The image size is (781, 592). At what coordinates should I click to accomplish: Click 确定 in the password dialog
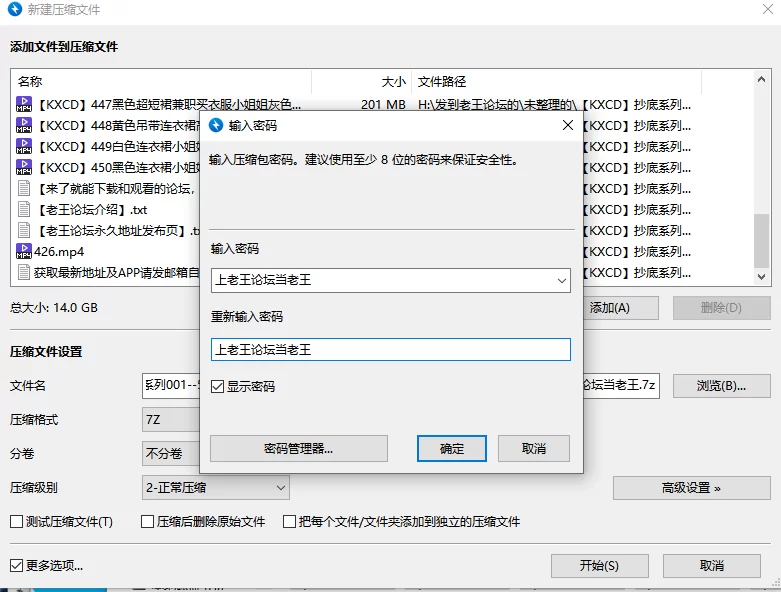[452, 449]
